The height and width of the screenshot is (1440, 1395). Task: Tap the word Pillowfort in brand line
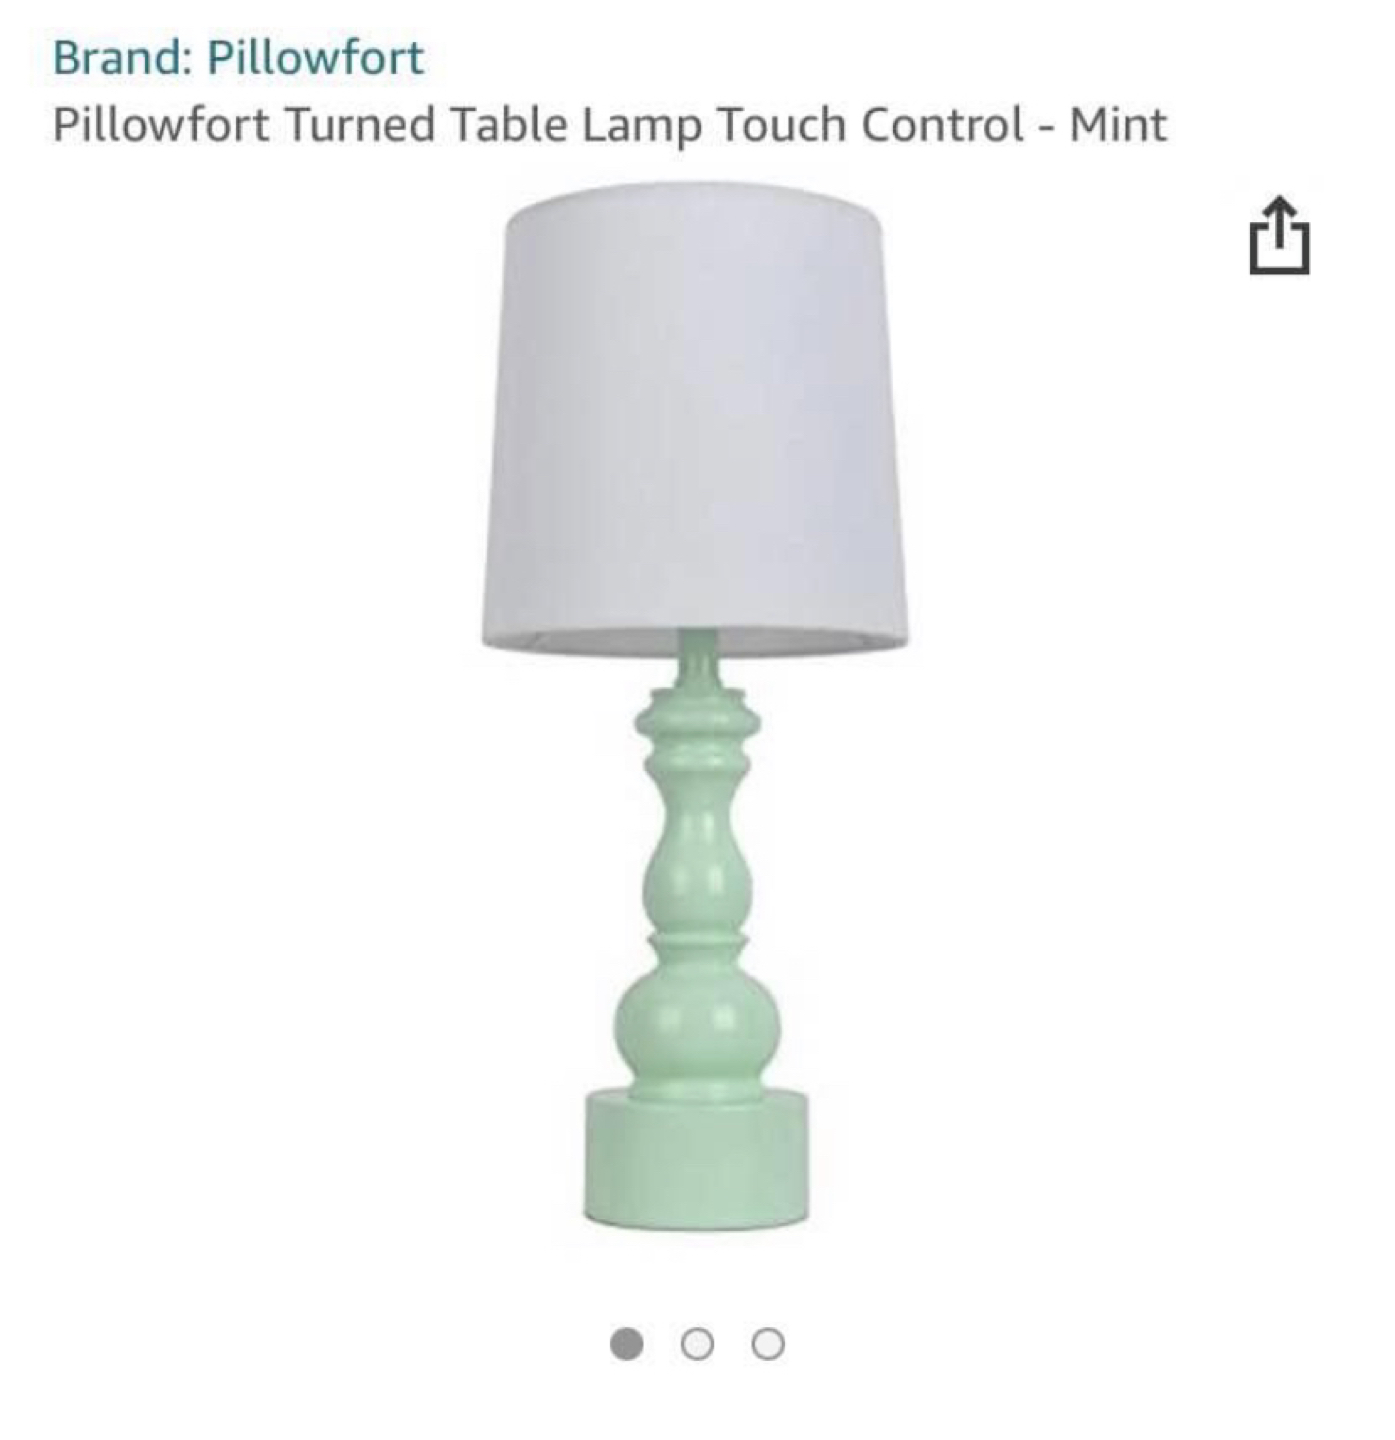coord(315,57)
